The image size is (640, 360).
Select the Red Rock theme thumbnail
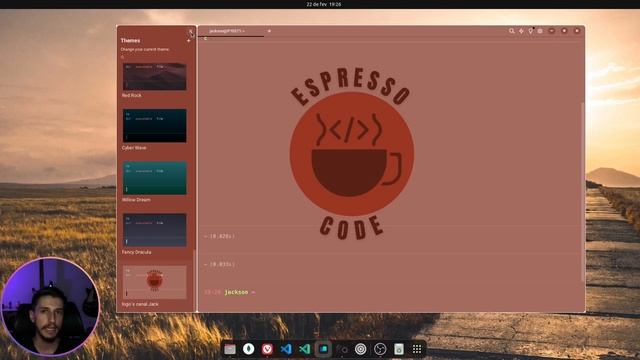point(155,76)
